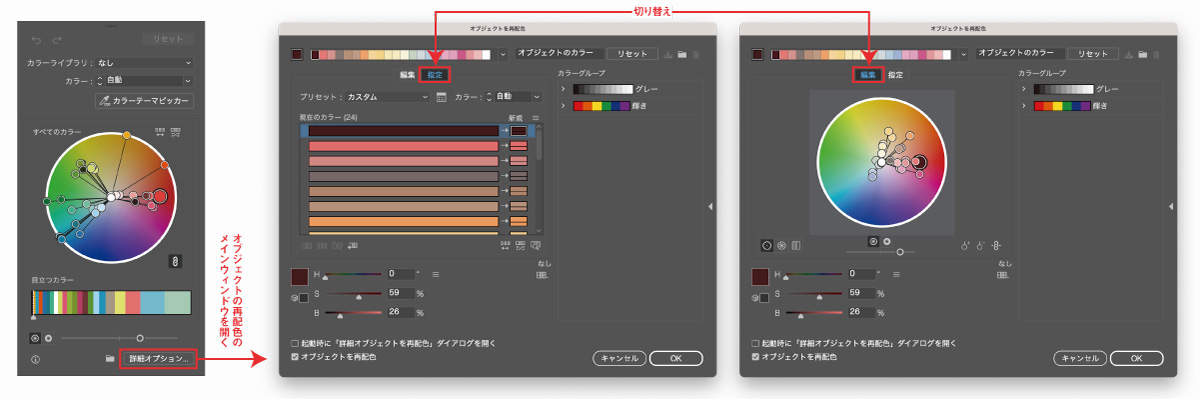Click the color reduction options icon beside プリセット
This screenshot has height=399, width=1200.
point(441,97)
